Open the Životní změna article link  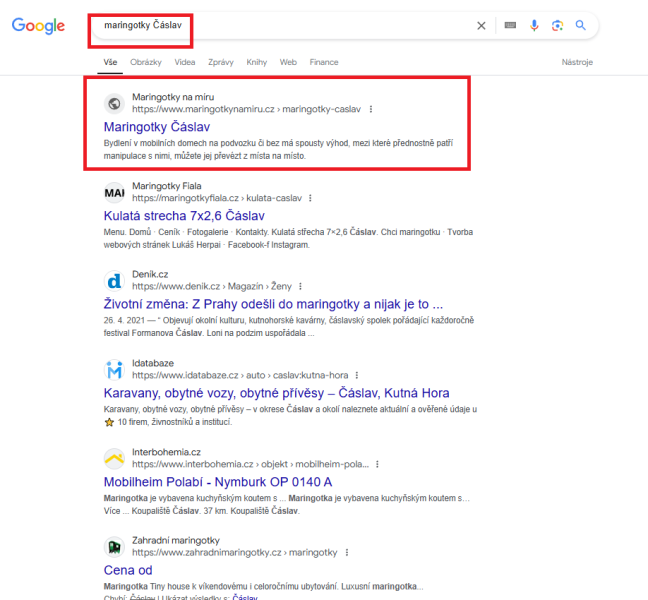click(273, 304)
